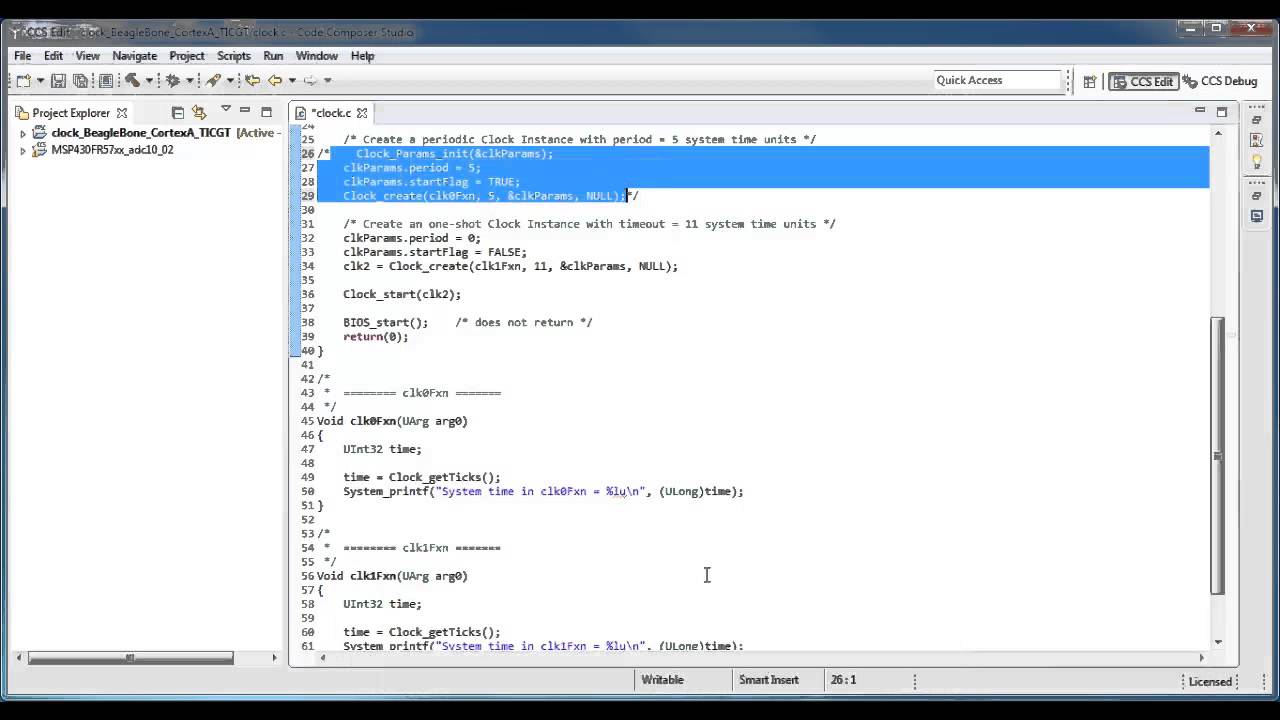Click the Back navigation arrow icon
Image resolution: width=1280 pixels, height=720 pixels.
click(x=275, y=80)
